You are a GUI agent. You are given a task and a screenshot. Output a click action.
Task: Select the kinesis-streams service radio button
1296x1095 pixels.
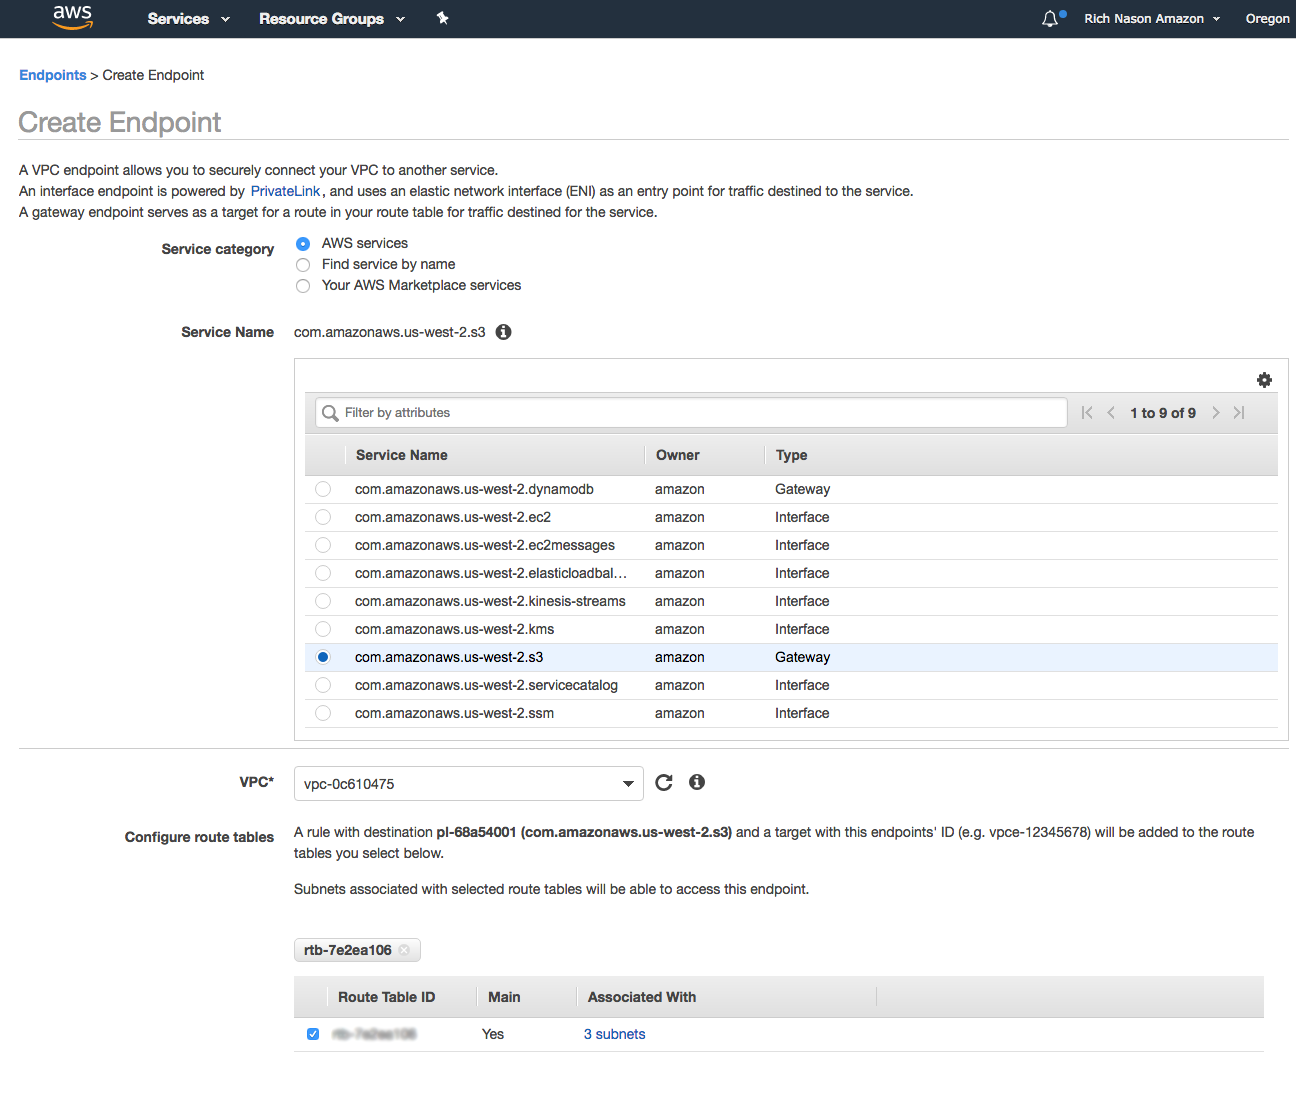pyautogui.click(x=323, y=601)
